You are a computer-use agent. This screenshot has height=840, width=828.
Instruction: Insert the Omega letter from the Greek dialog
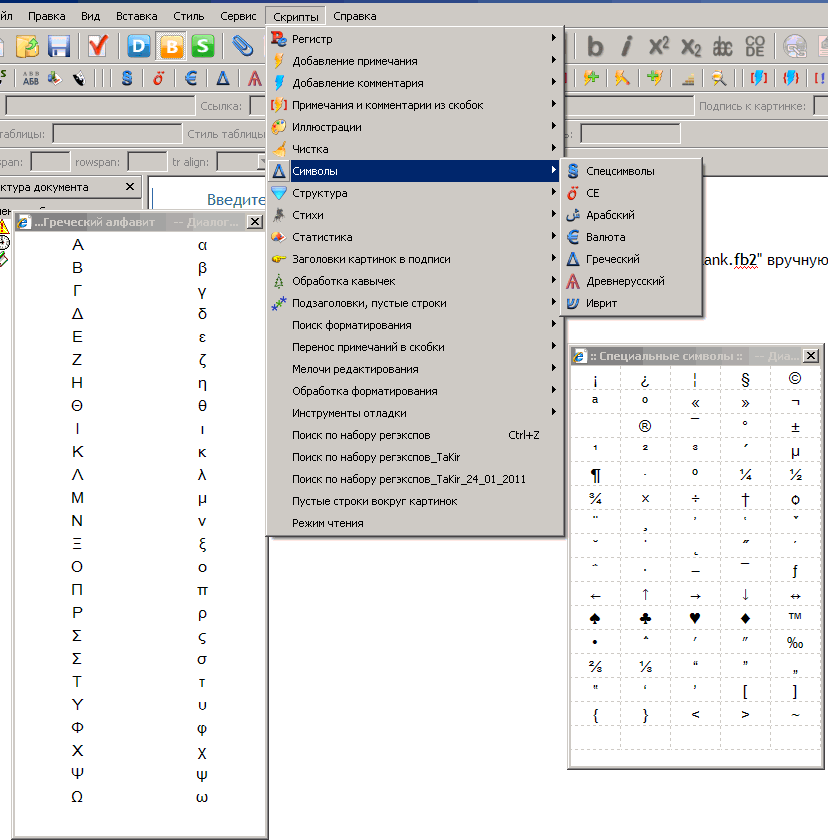coord(77,796)
